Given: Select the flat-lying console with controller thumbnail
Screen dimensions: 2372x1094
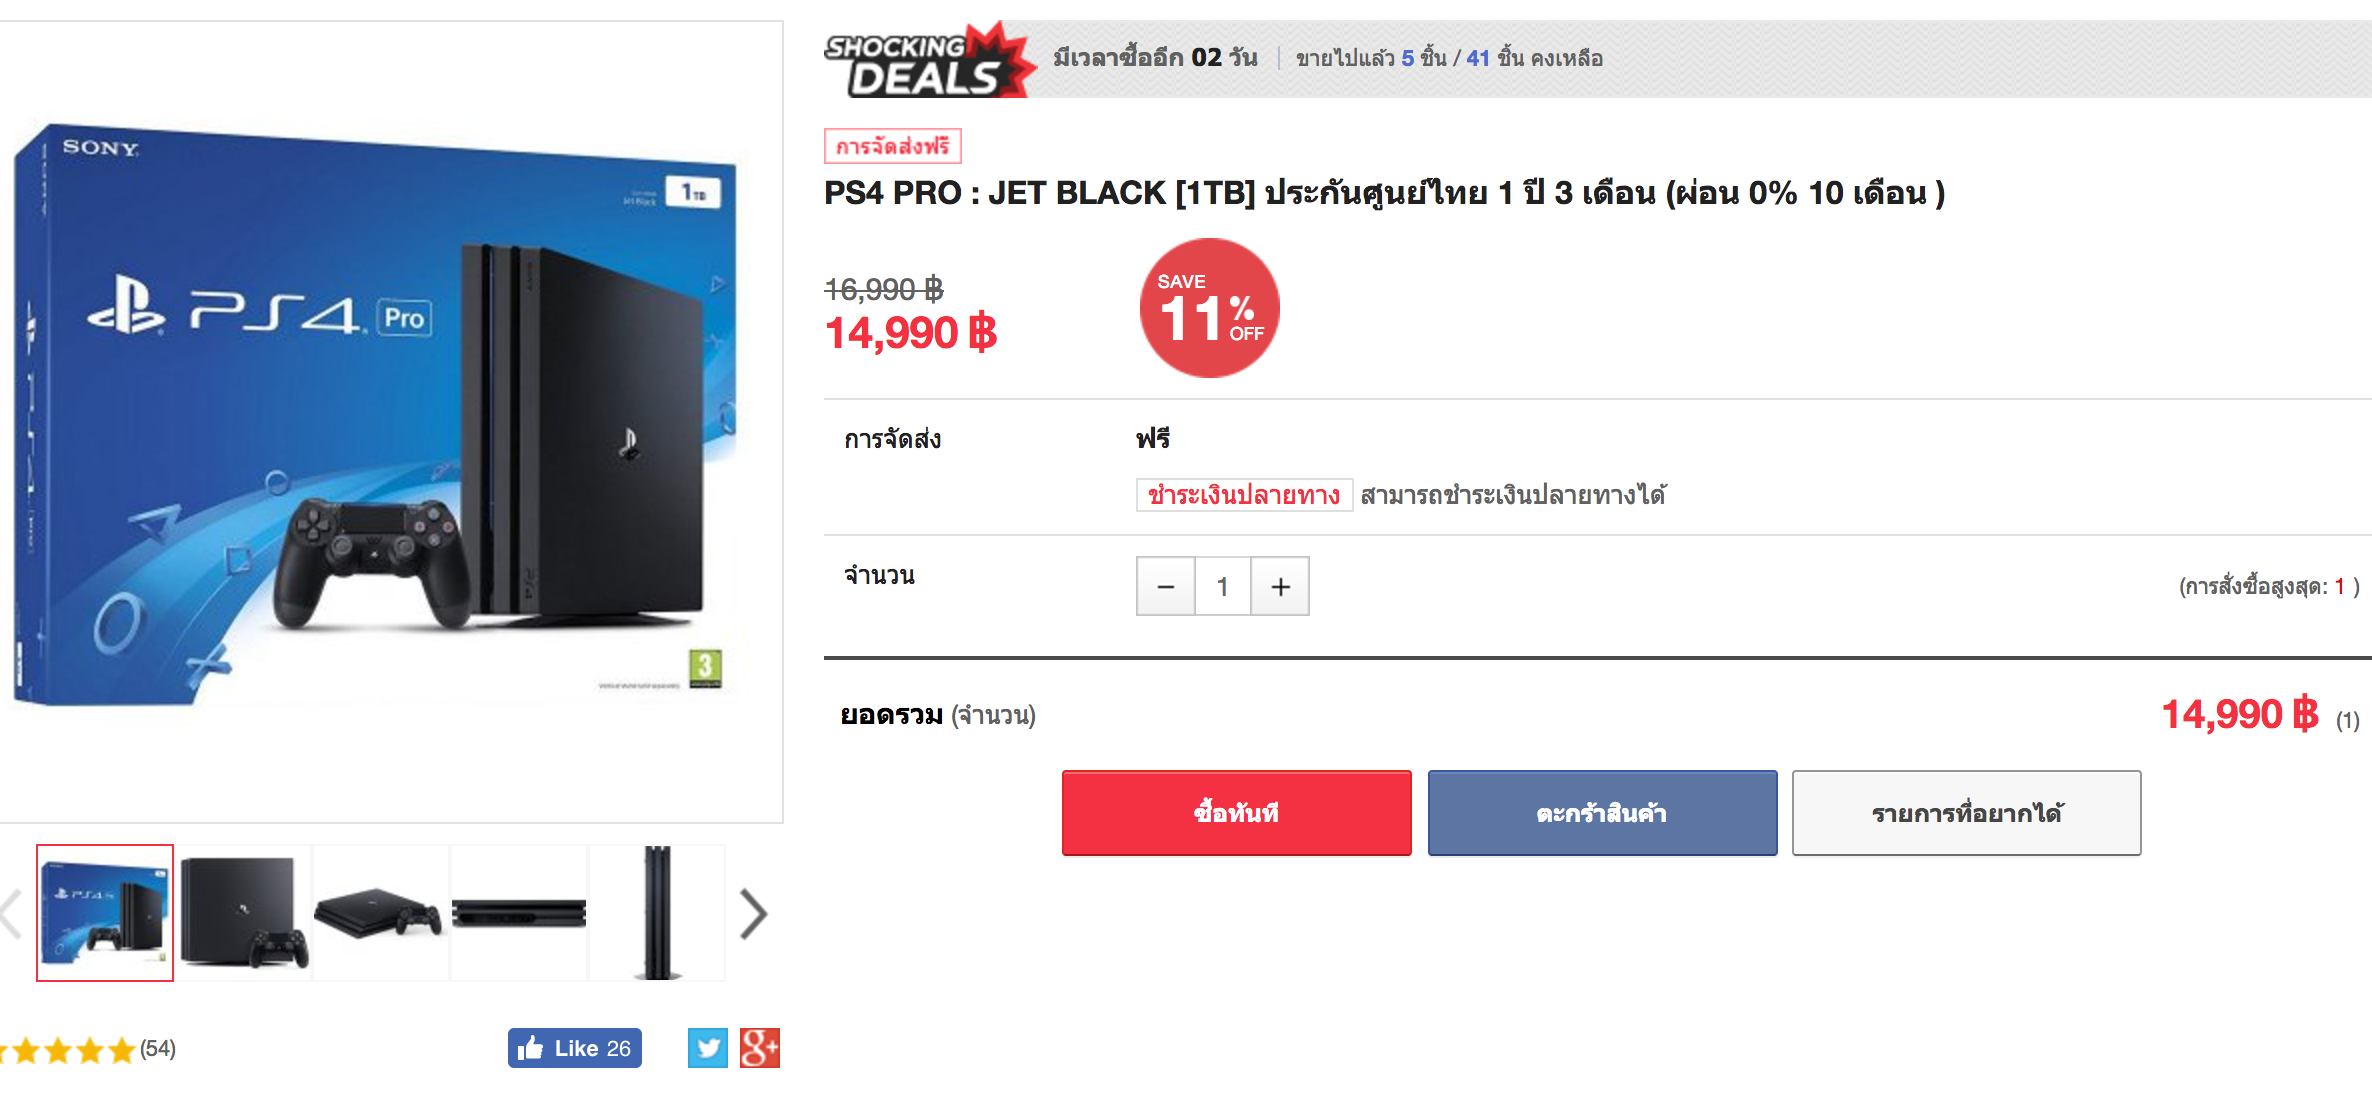Looking at the screenshot, I should [x=380, y=913].
